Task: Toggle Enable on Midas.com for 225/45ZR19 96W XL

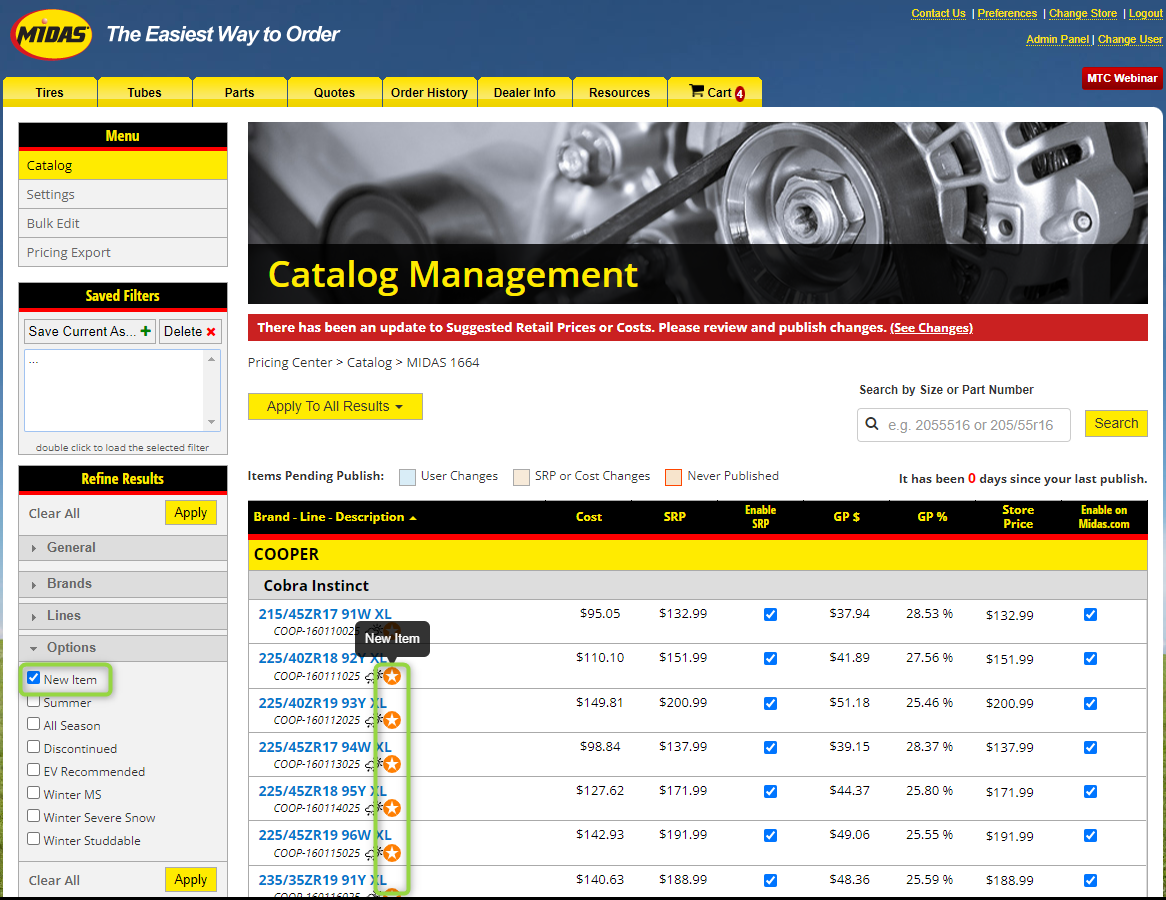Action: click(1090, 835)
